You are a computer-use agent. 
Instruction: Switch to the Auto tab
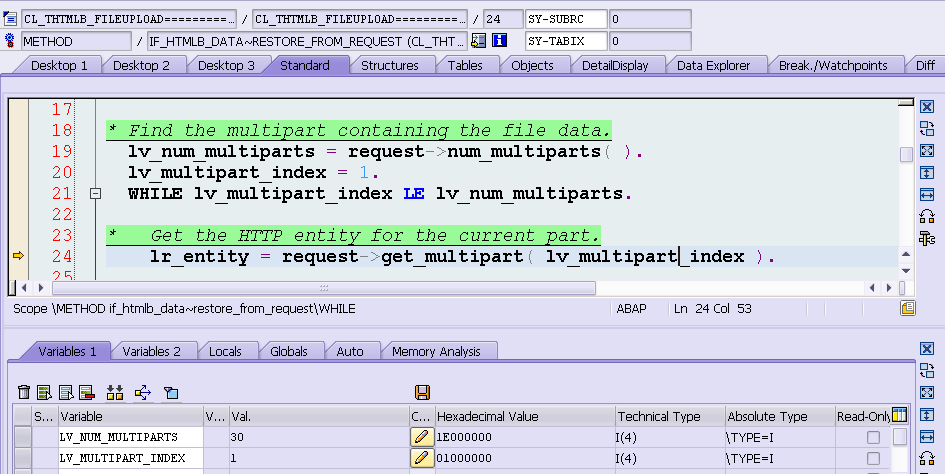click(x=350, y=351)
